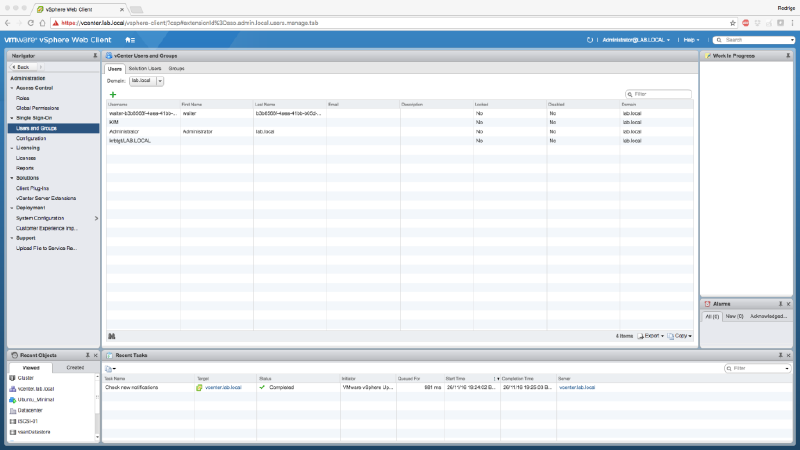Viewport: 800px width, 450px height.
Task: Open the Administrator@LAB.LOCAL user menu
Action: click(636, 39)
